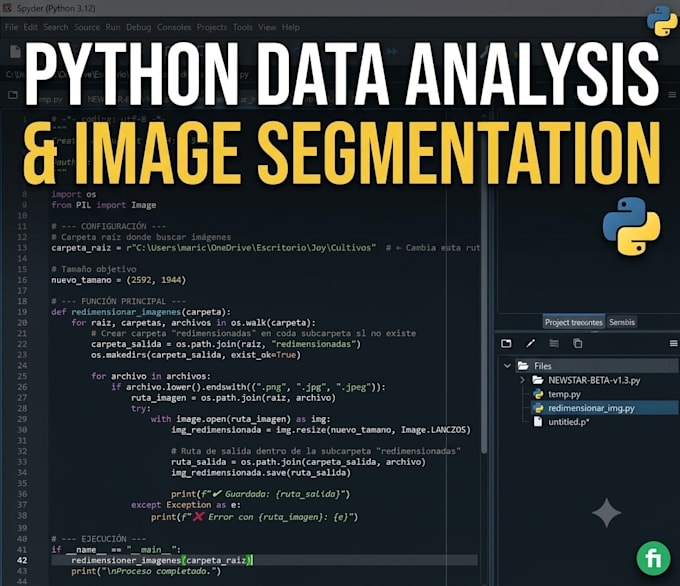Select temp.py in the file tree
The width and height of the screenshot is (680, 586).
564,394
